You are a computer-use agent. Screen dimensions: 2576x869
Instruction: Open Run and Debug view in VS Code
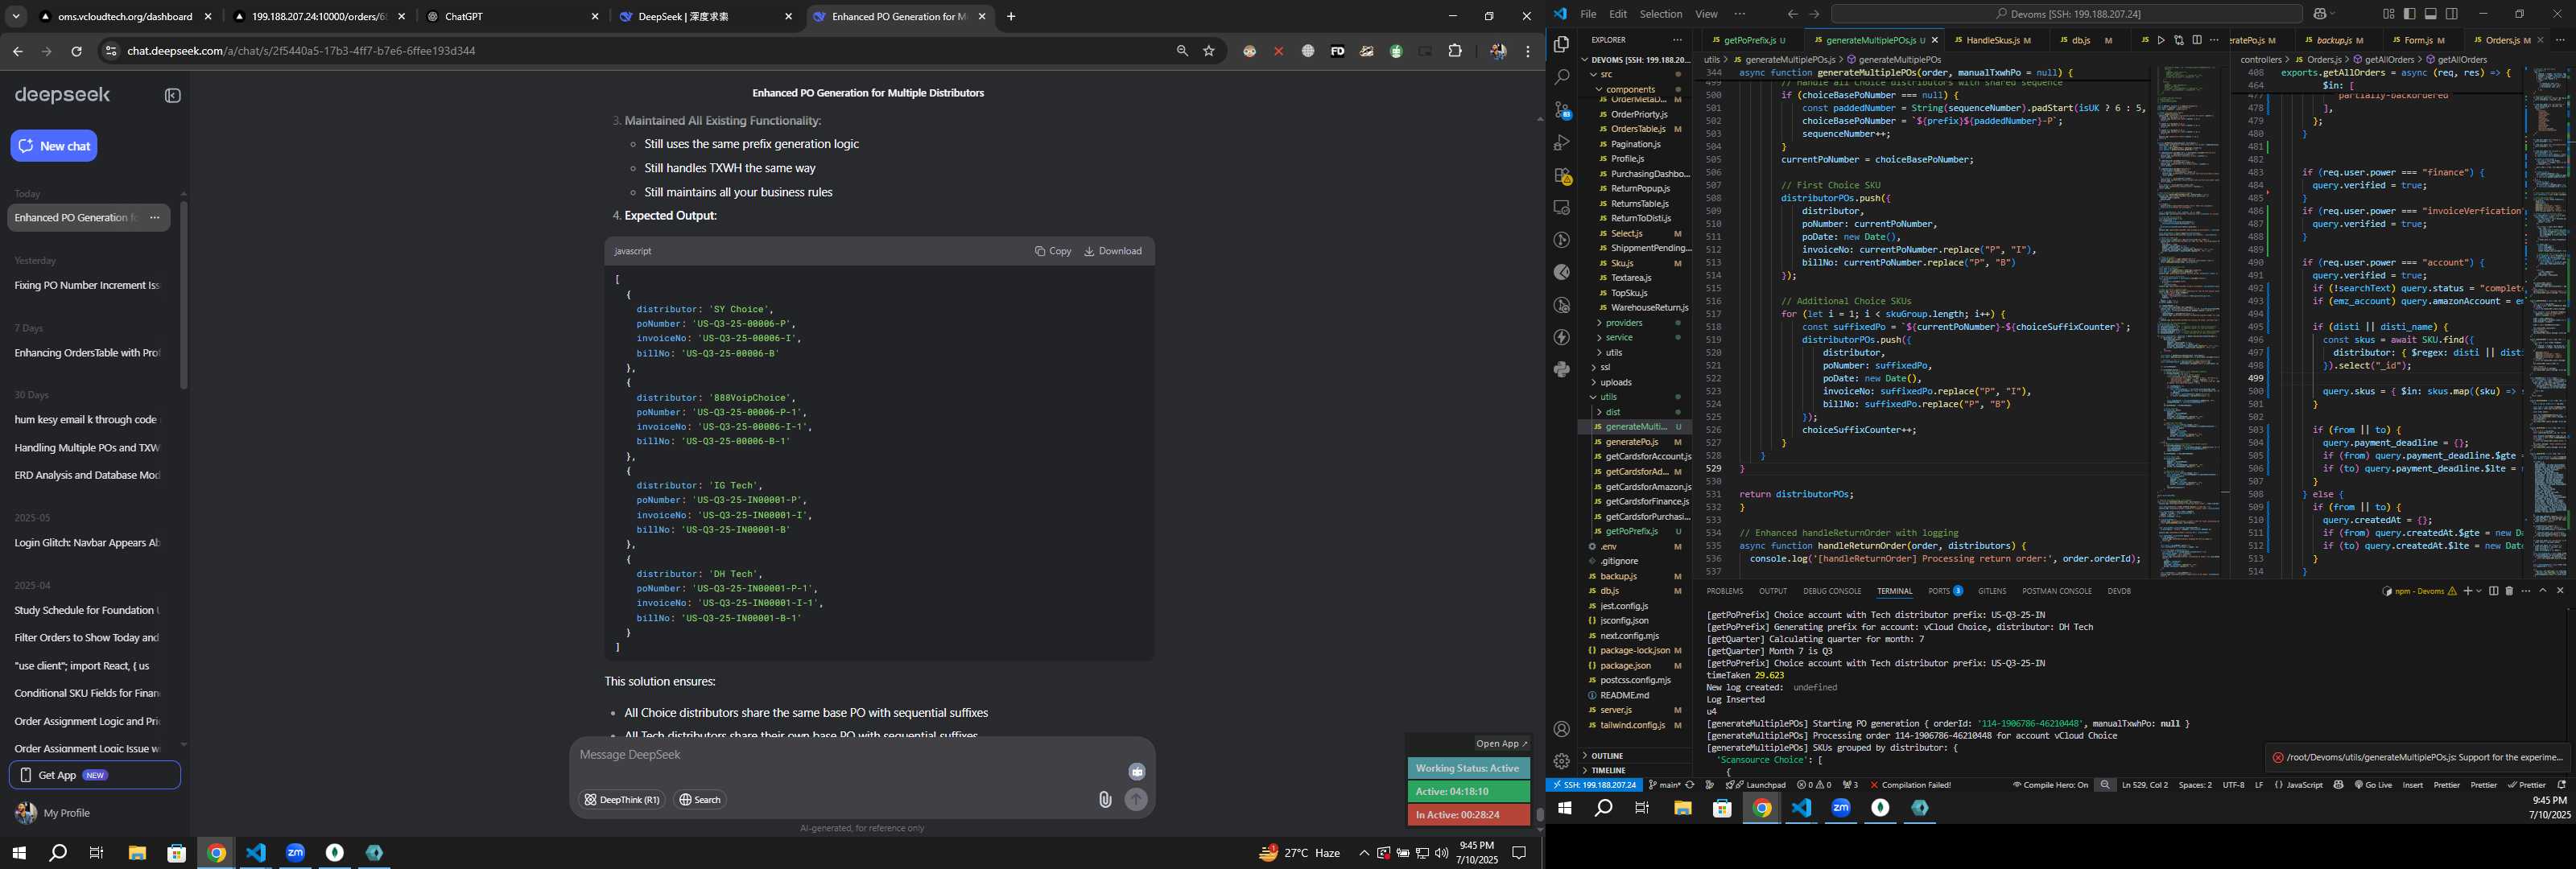(x=1561, y=143)
